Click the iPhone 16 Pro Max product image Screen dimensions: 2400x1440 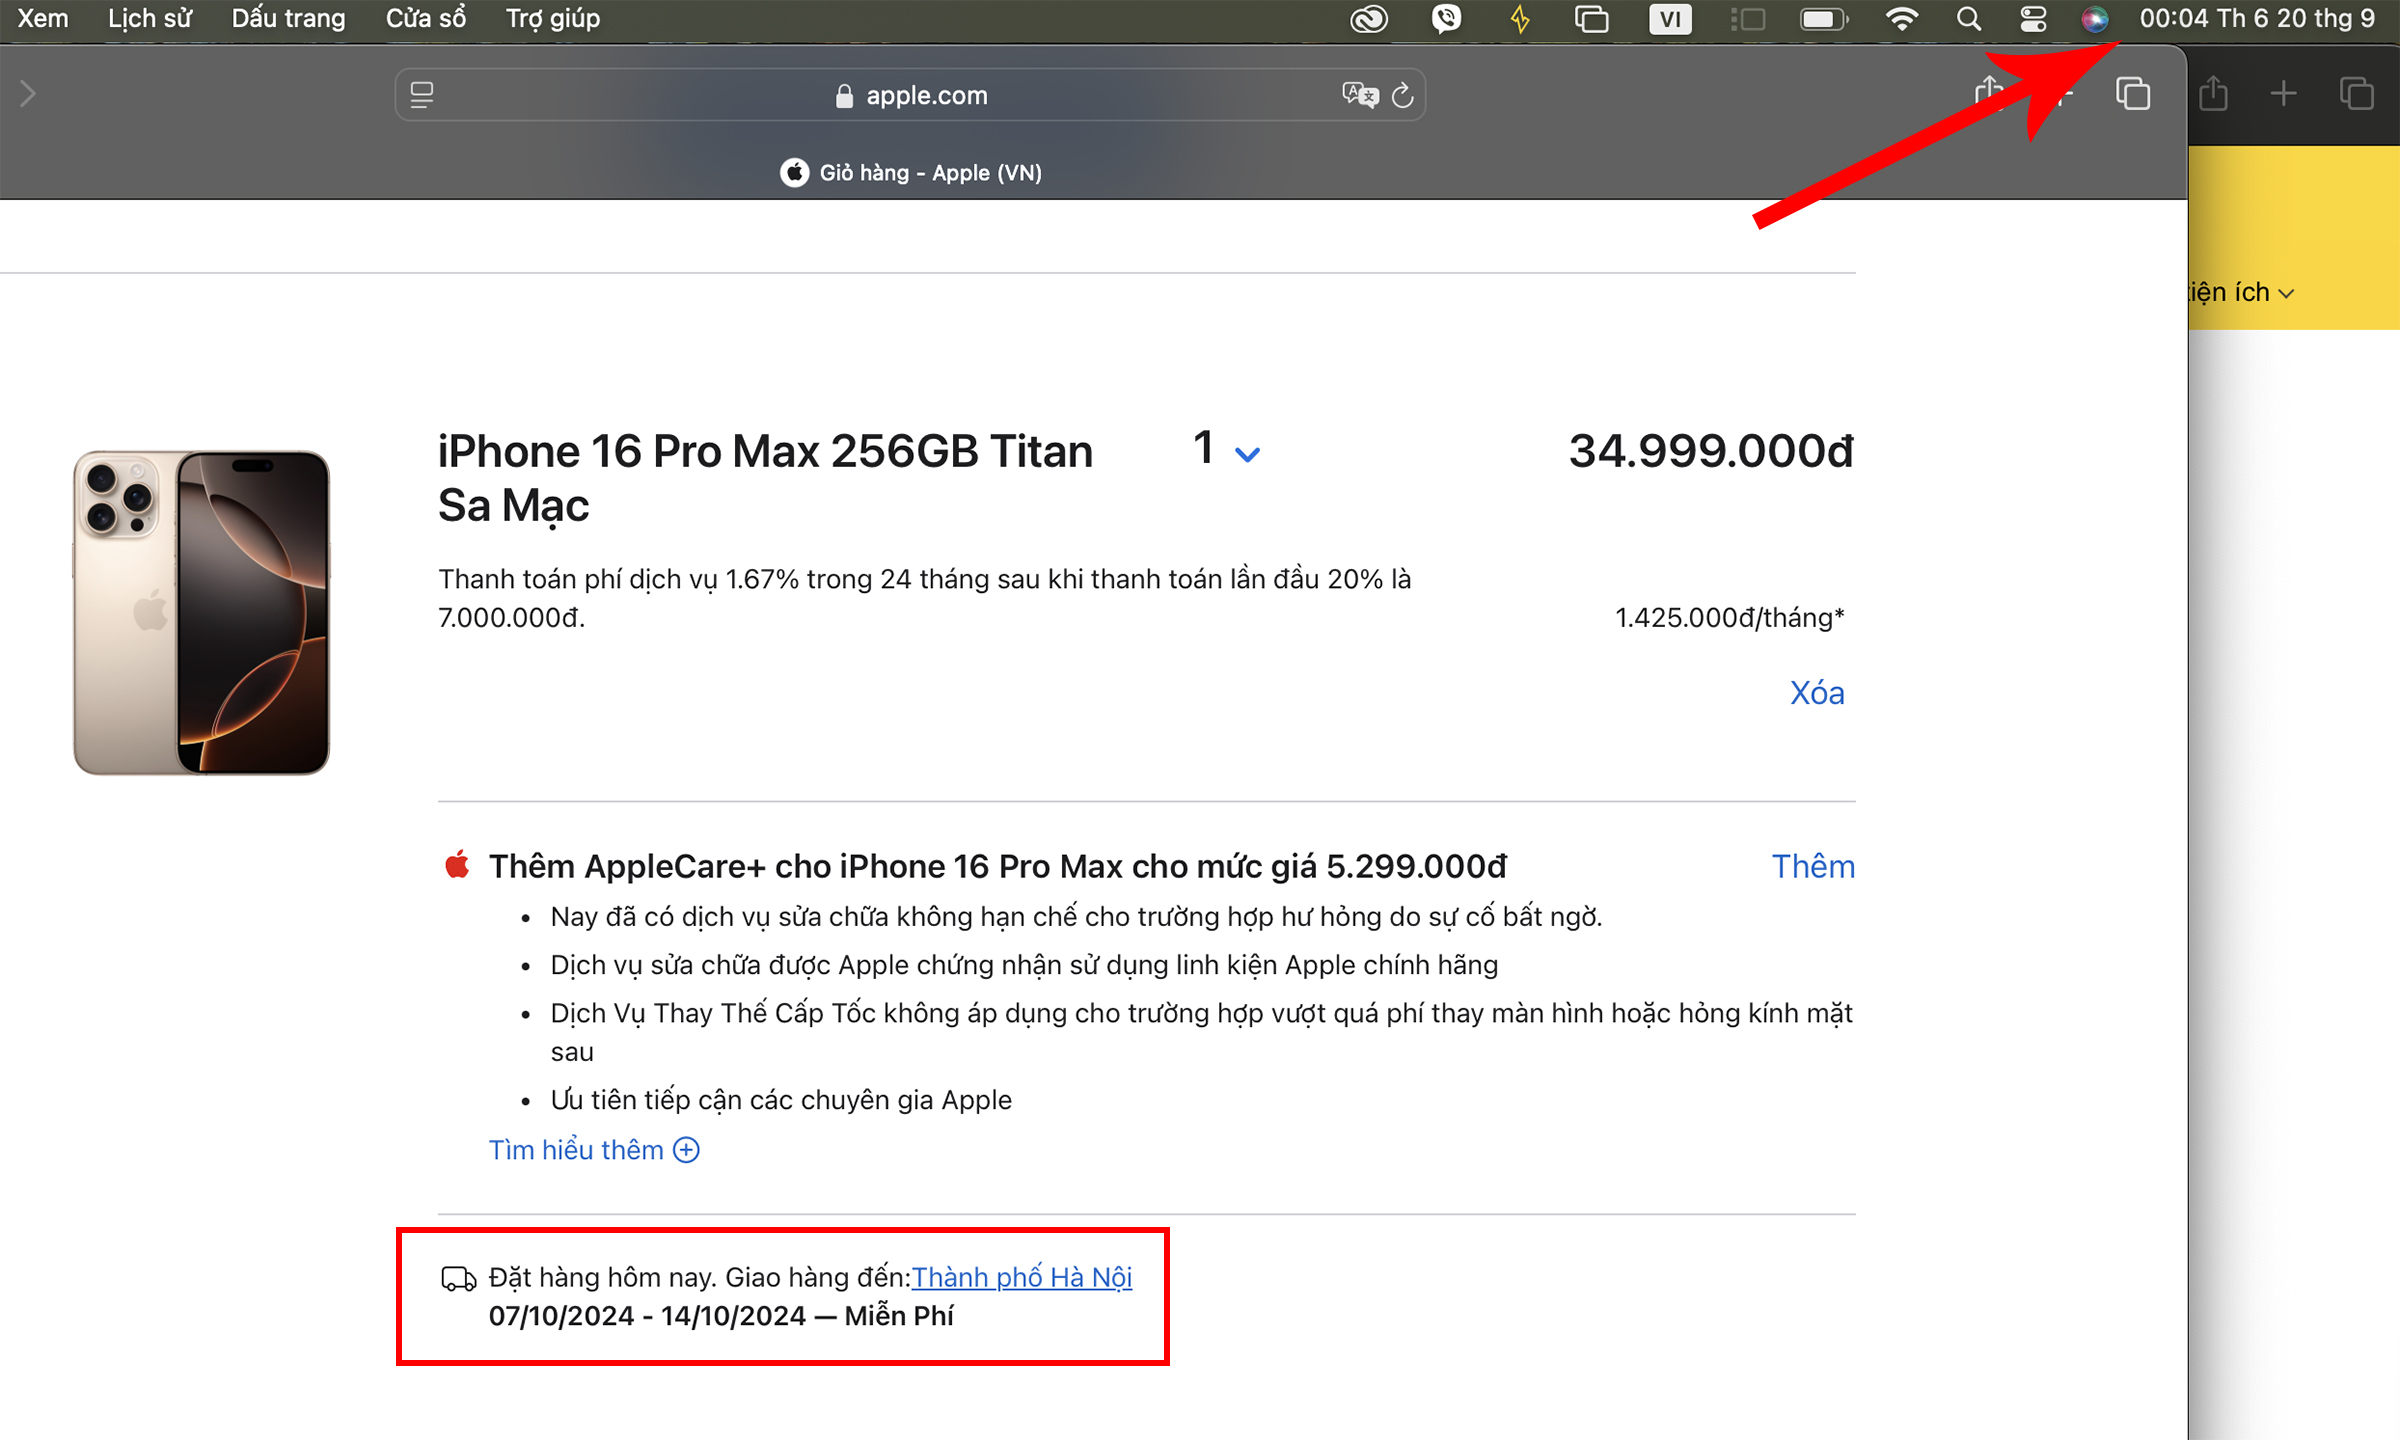pos(201,612)
